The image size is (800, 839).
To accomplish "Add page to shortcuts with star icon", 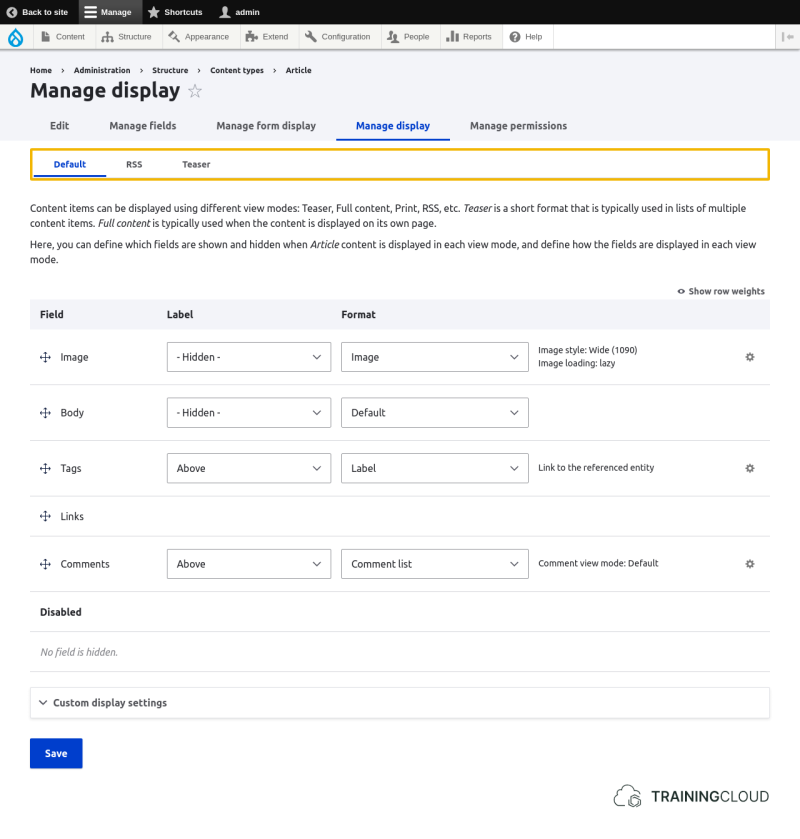I will (x=195, y=91).
